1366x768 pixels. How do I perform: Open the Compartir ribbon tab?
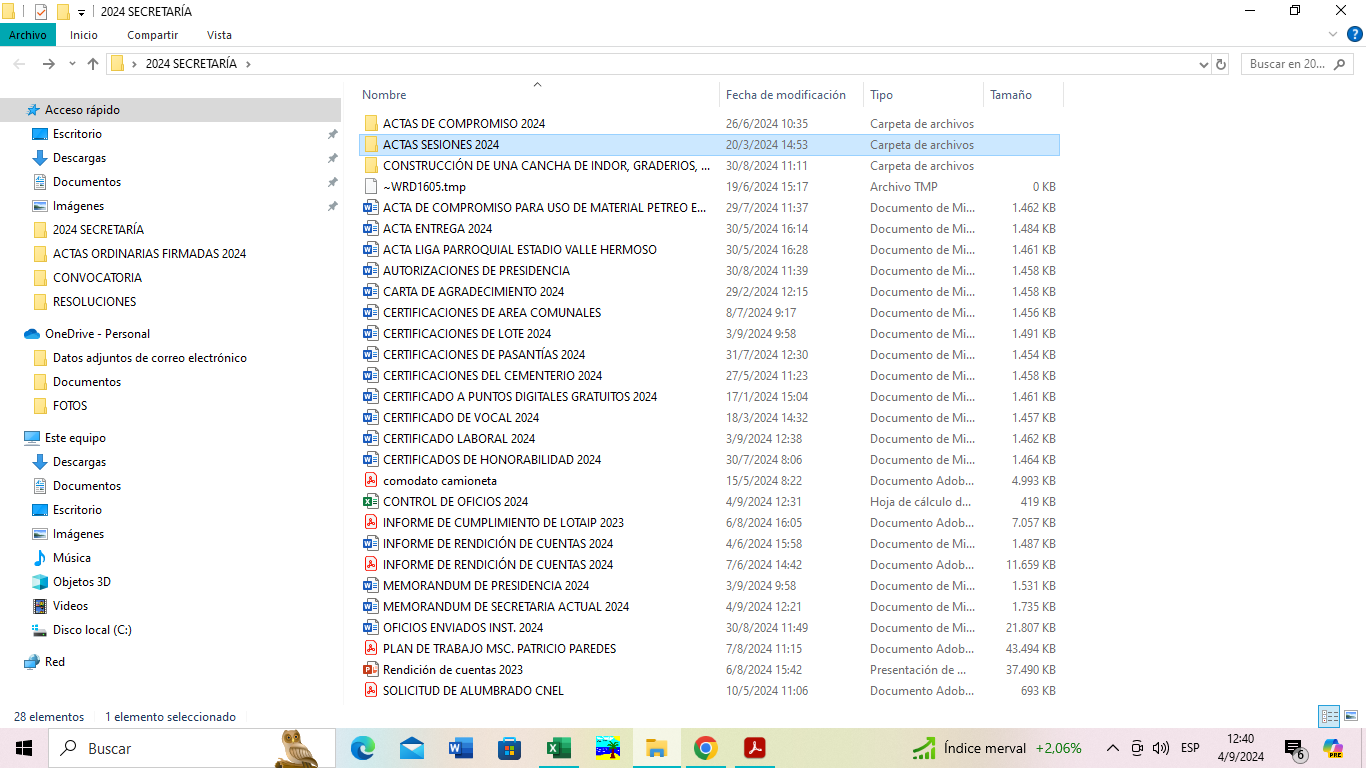tap(152, 35)
